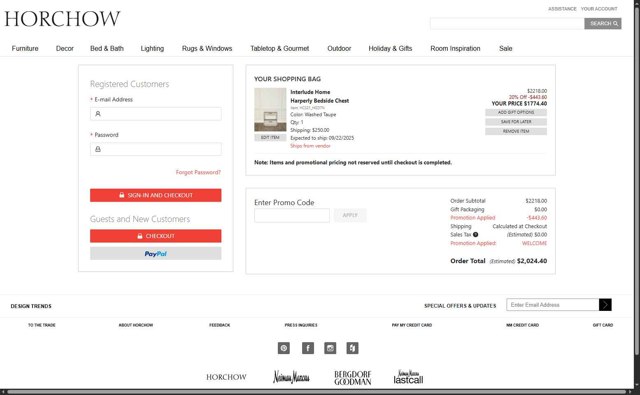
Task: Focus the E-mail Address field
Action: click(156, 114)
